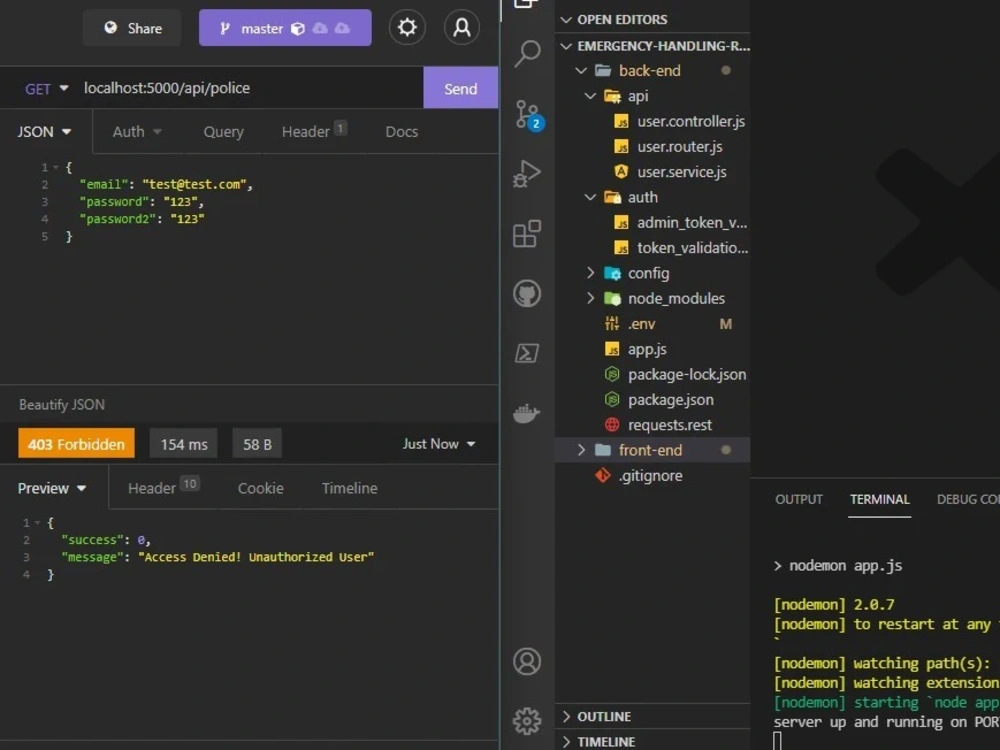
Task: Collapse the EMERGENCY-HANDLING project root
Action: tap(566, 46)
